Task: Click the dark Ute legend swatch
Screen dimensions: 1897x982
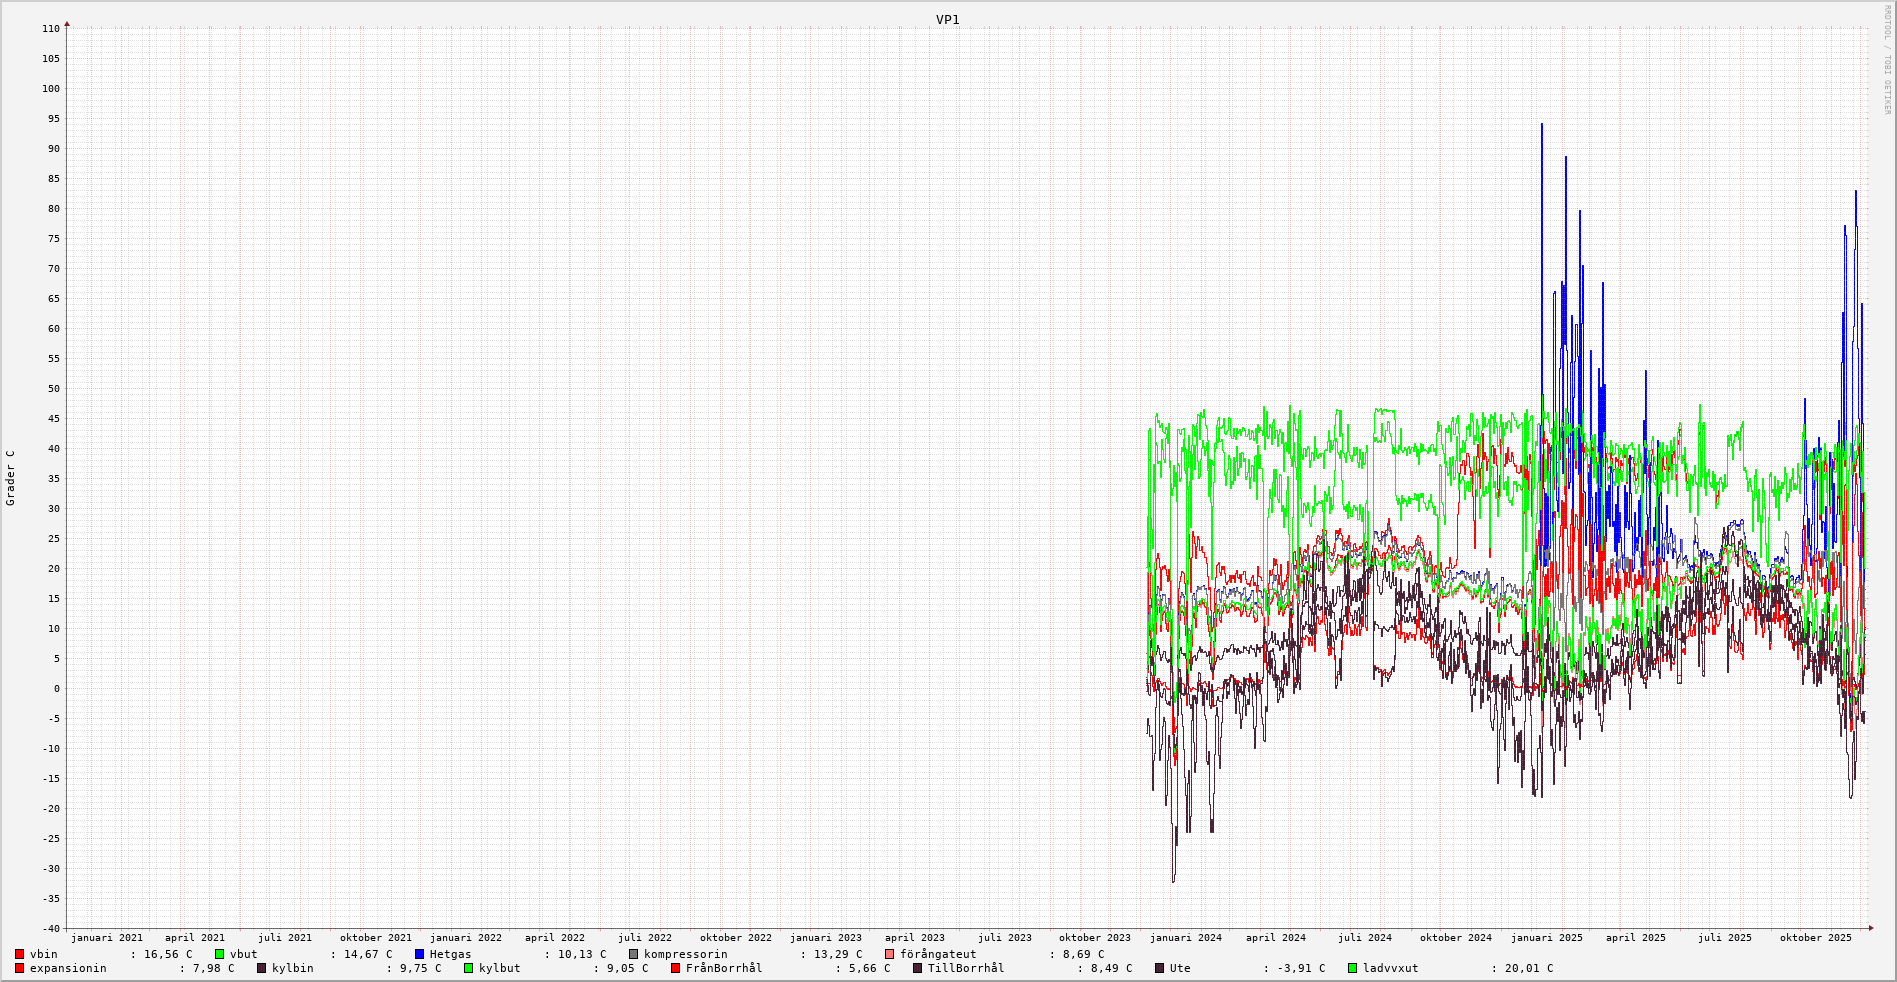Action: click(1160, 968)
